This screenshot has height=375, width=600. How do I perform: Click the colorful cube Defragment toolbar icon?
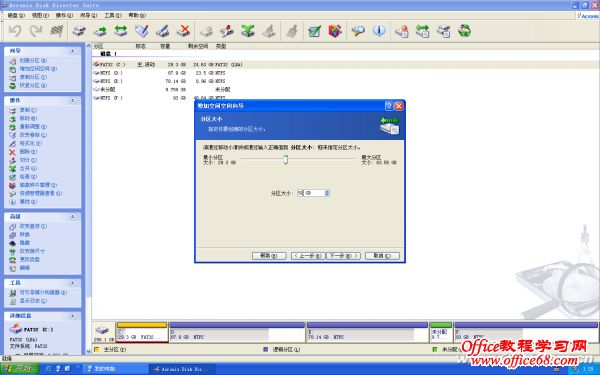335,31
